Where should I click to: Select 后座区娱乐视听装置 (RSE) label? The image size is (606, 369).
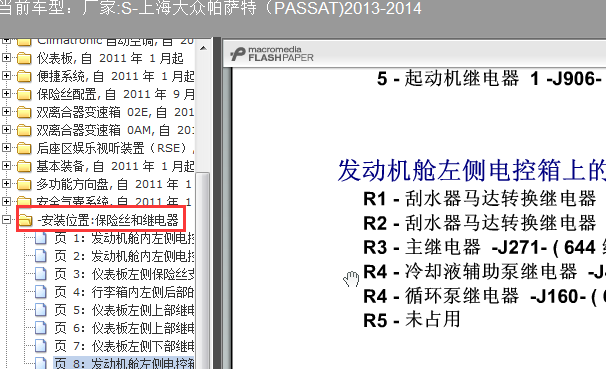(x=115, y=148)
